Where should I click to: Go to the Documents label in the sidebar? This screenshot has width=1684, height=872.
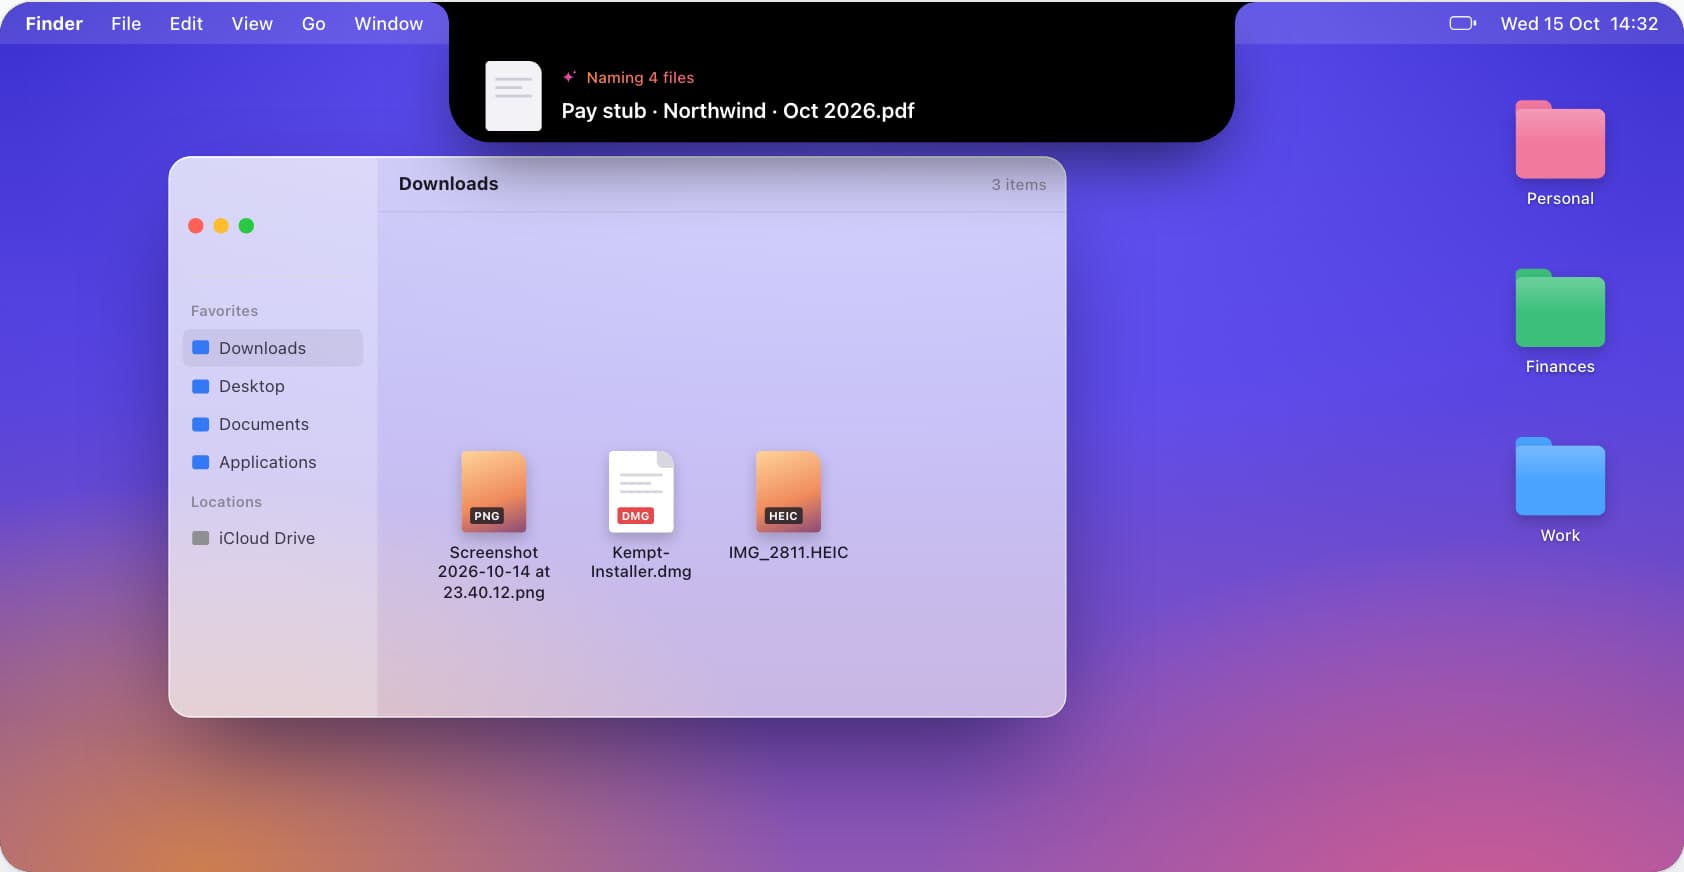tap(264, 424)
